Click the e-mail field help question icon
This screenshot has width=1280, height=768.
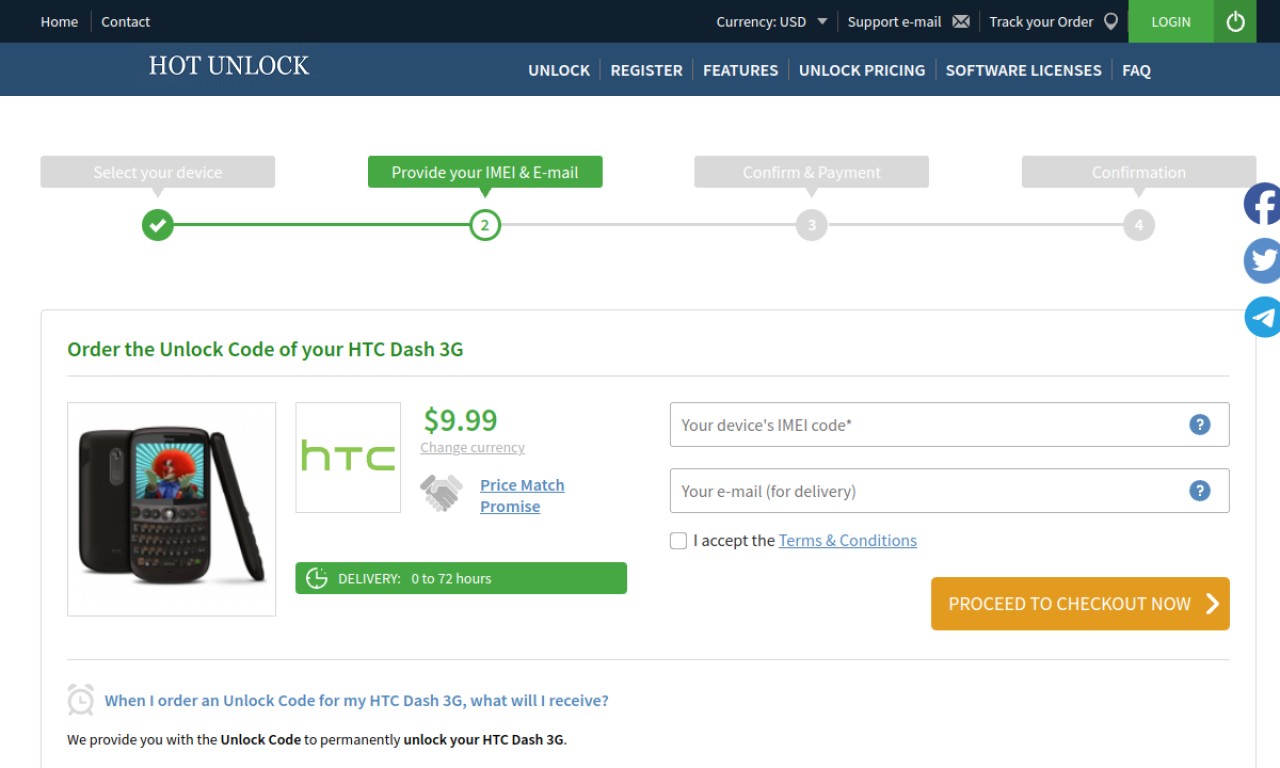tap(1199, 490)
